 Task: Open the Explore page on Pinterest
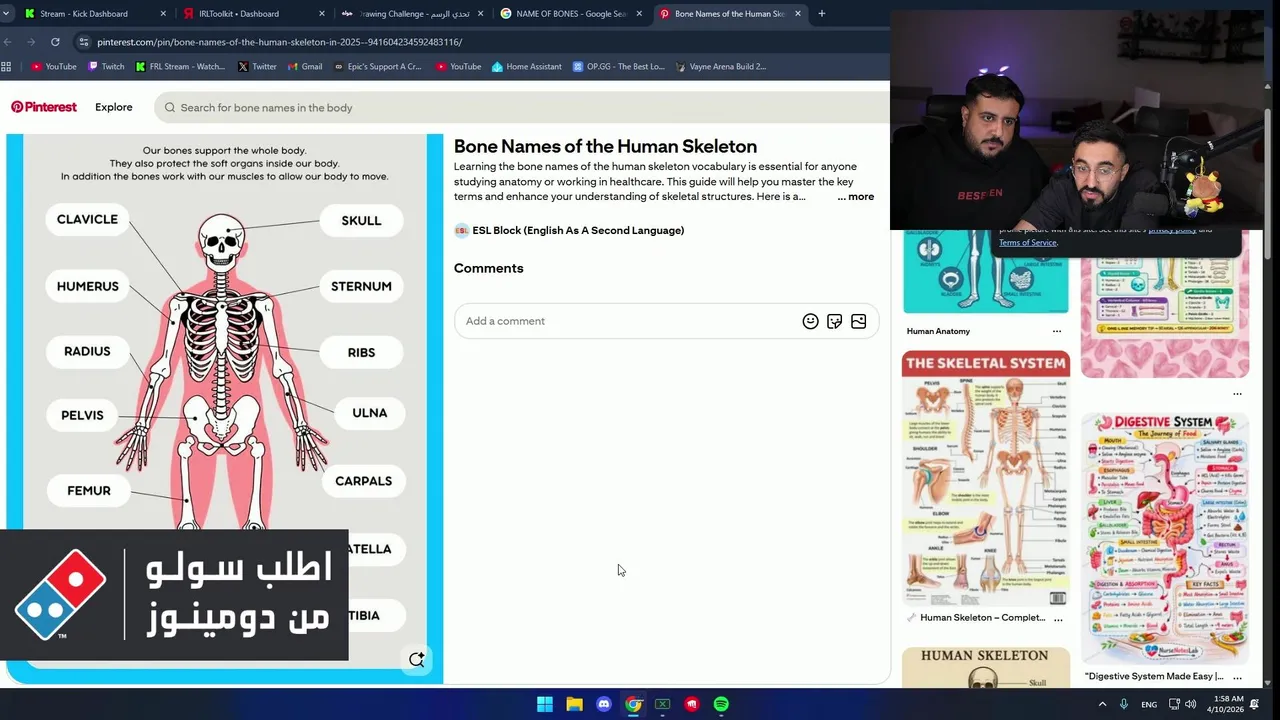tap(114, 107)
